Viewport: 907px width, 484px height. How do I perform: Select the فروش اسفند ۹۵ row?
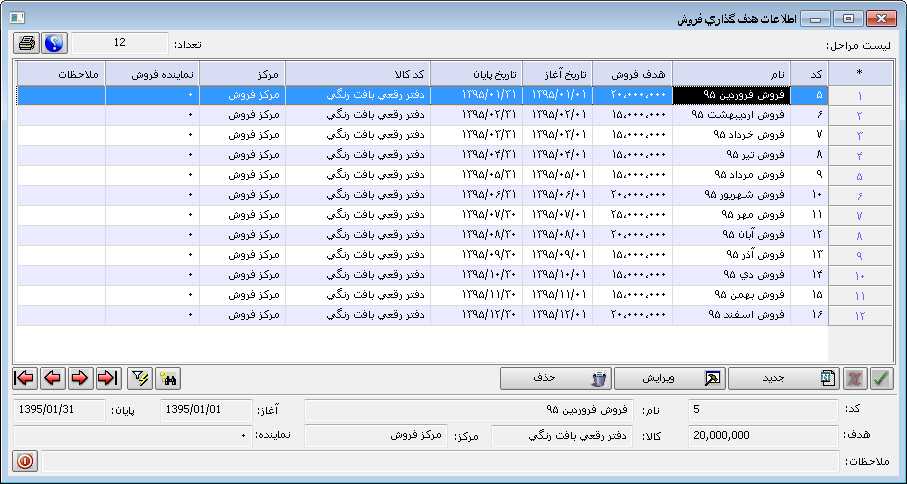(x=731, y=315)
